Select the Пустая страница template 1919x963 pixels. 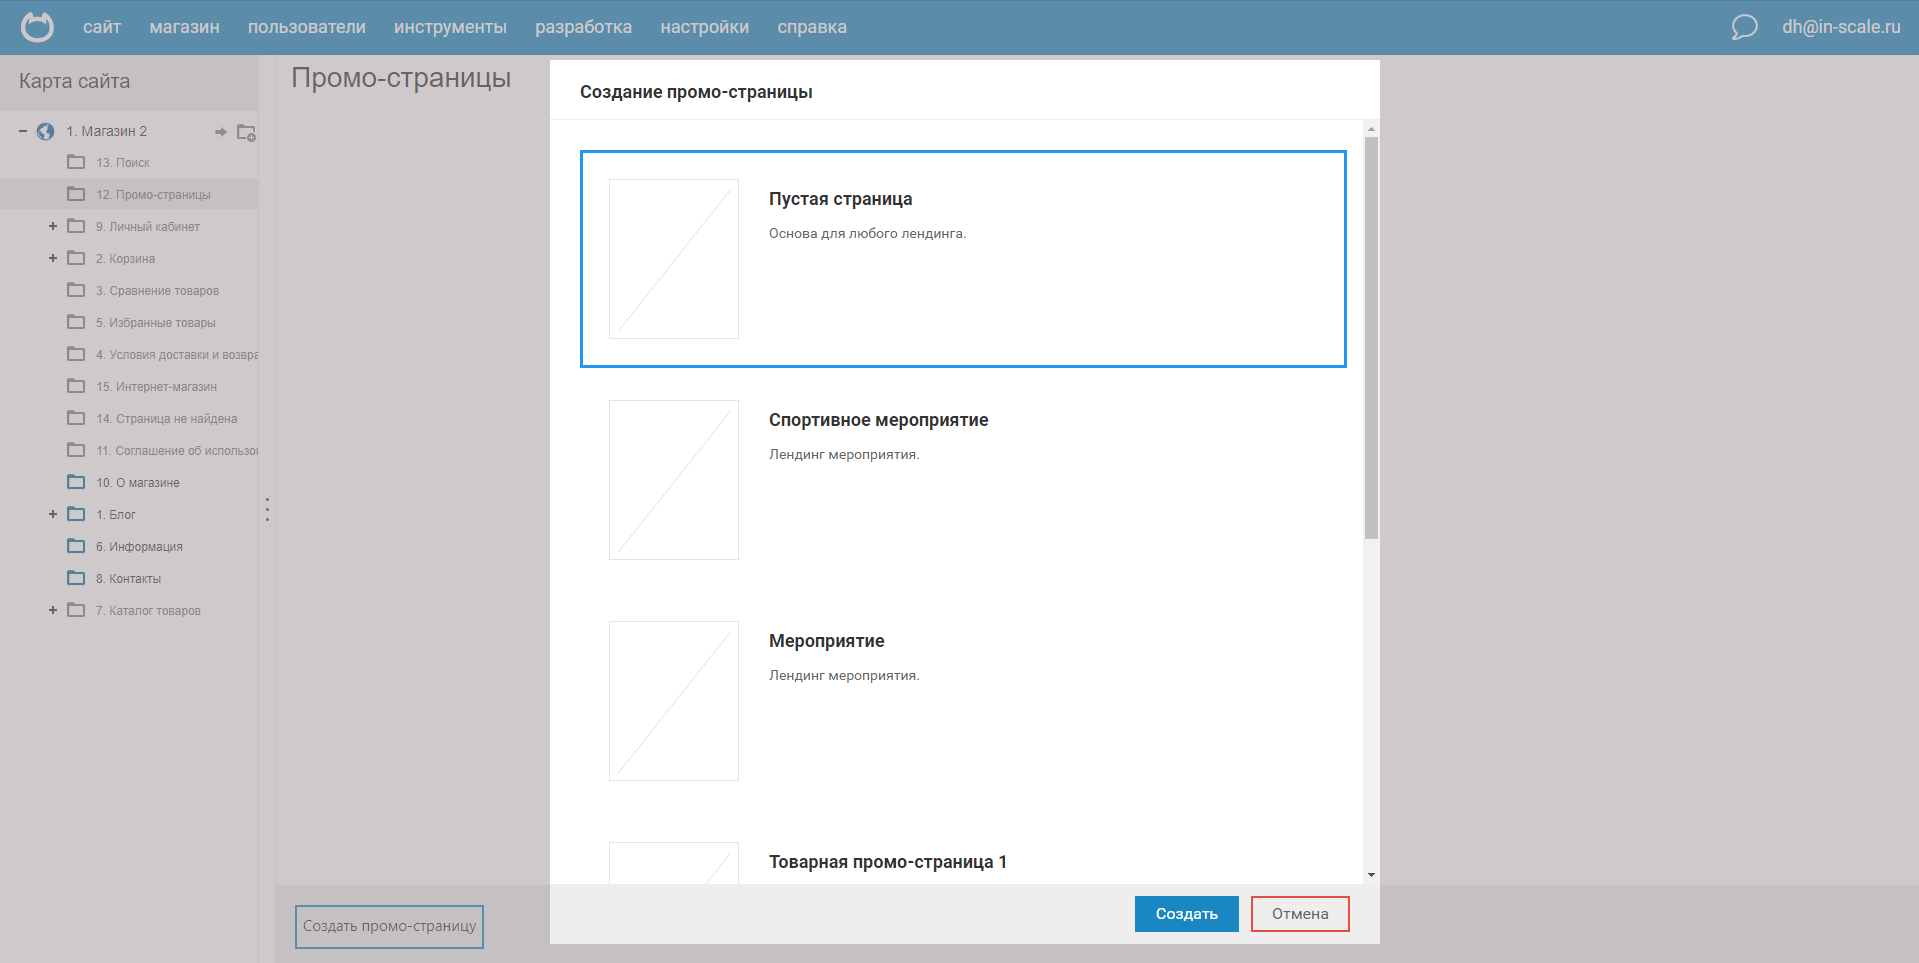963,259
